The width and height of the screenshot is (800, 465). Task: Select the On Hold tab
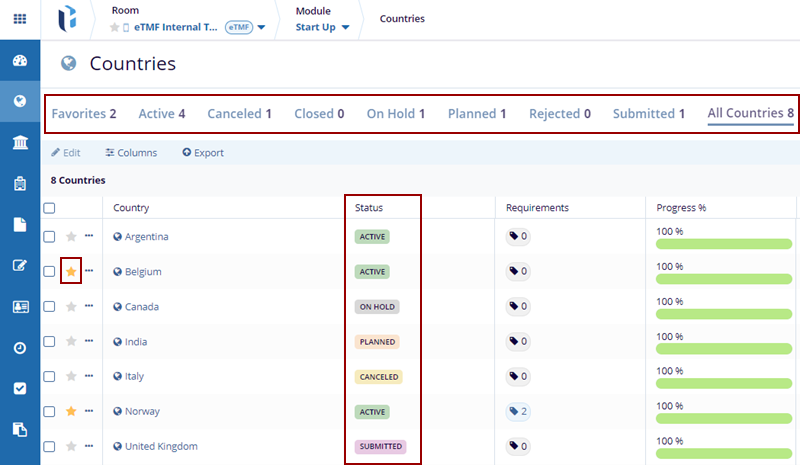pyautogui.click(x=396, y=114)
